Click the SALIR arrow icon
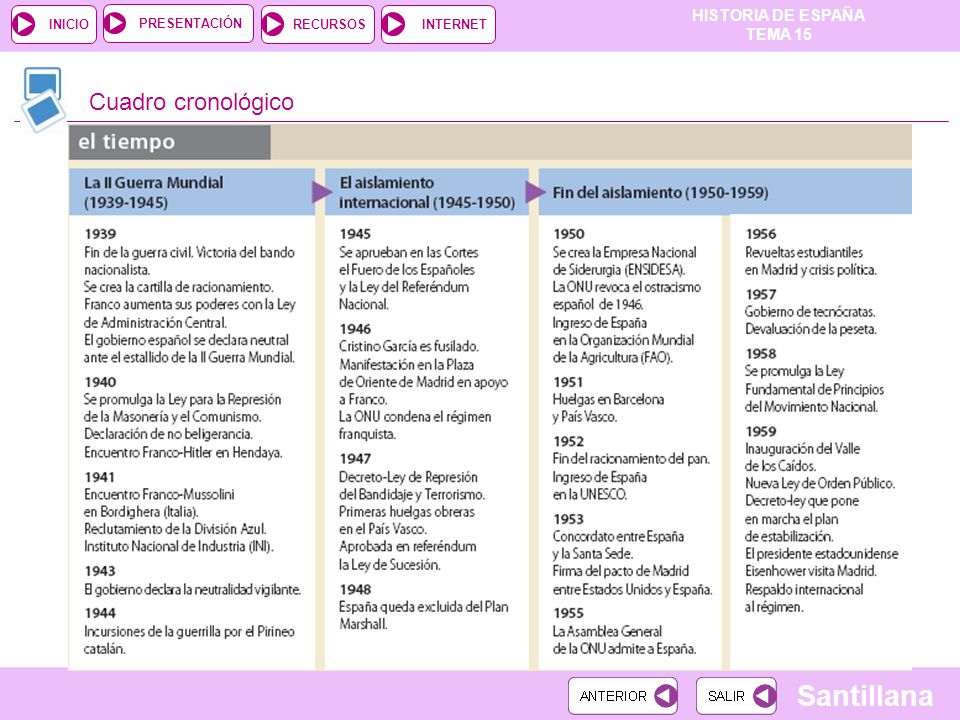This screenshot has width=960, height=720. pos(764,696)
